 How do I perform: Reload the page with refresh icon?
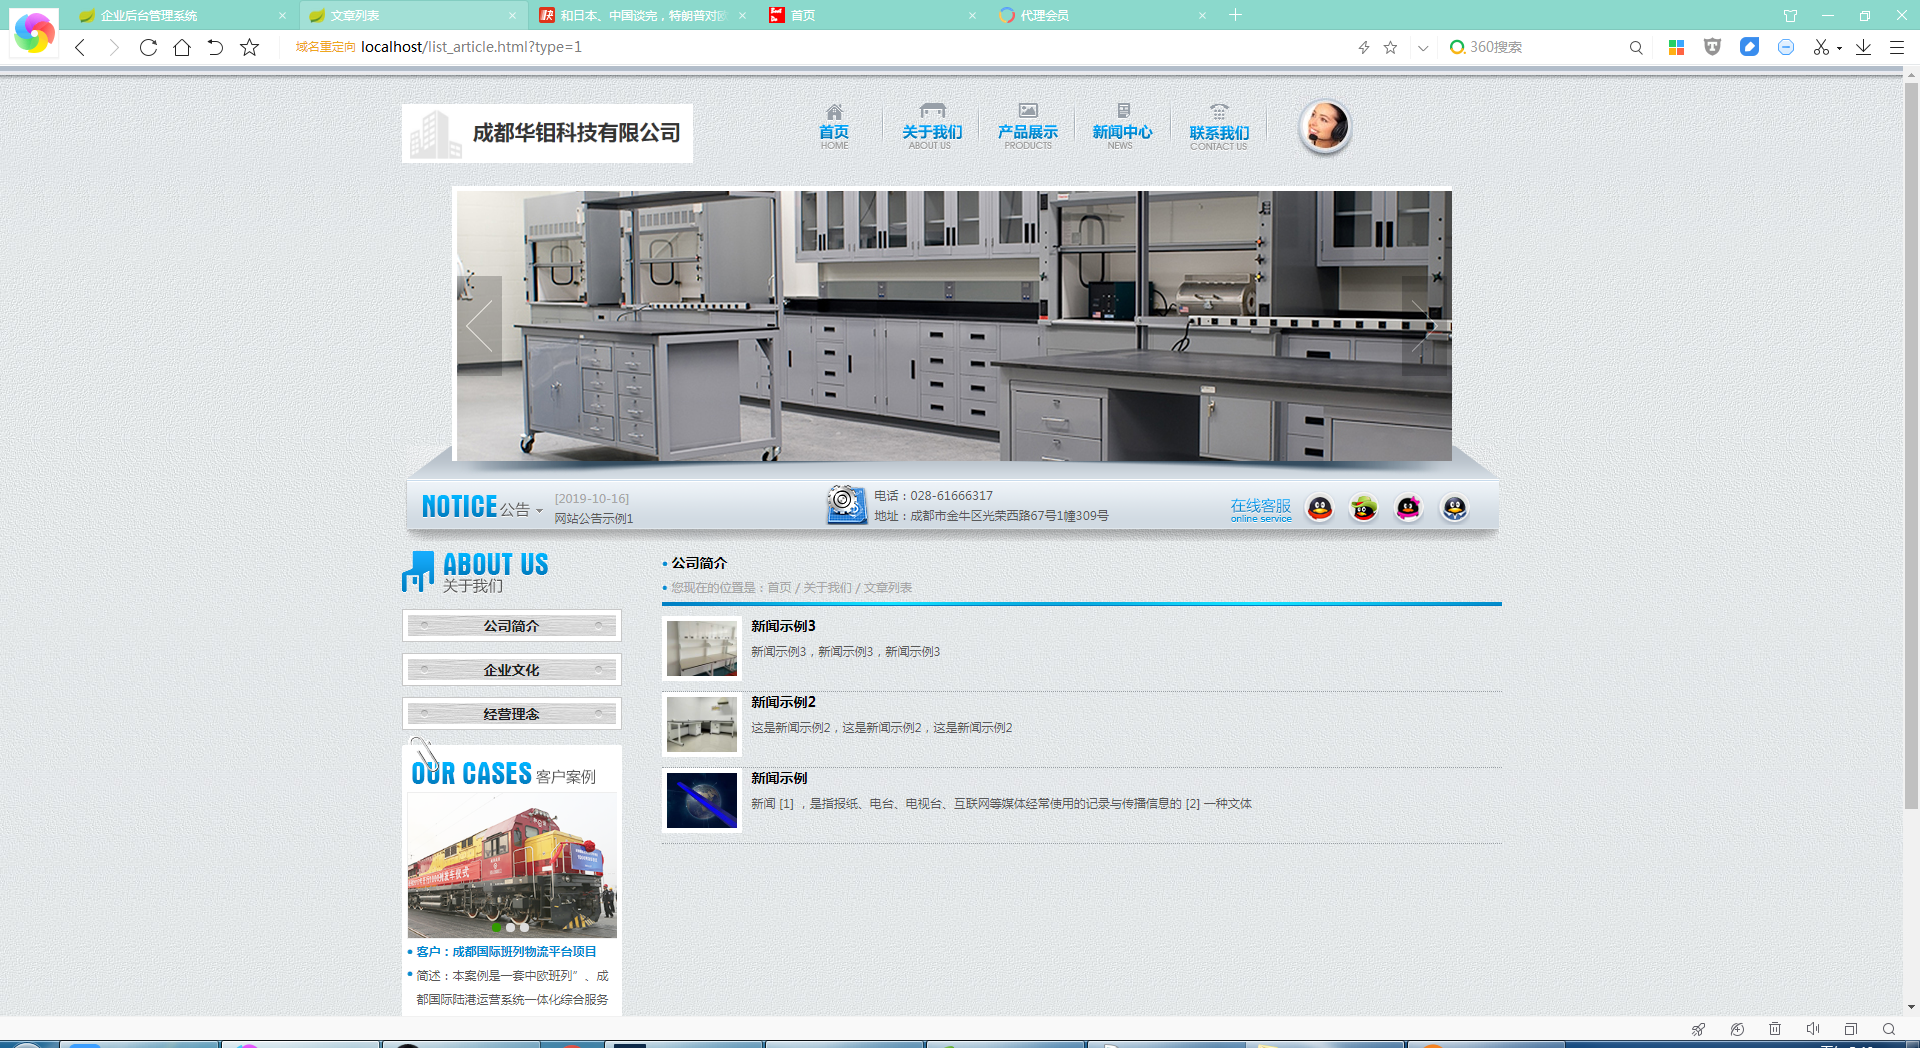pos(148,47)
